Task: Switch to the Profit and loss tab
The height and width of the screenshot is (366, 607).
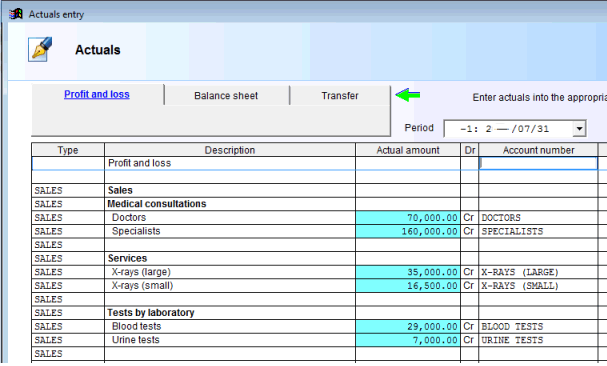Action: (x=97, y=95)
